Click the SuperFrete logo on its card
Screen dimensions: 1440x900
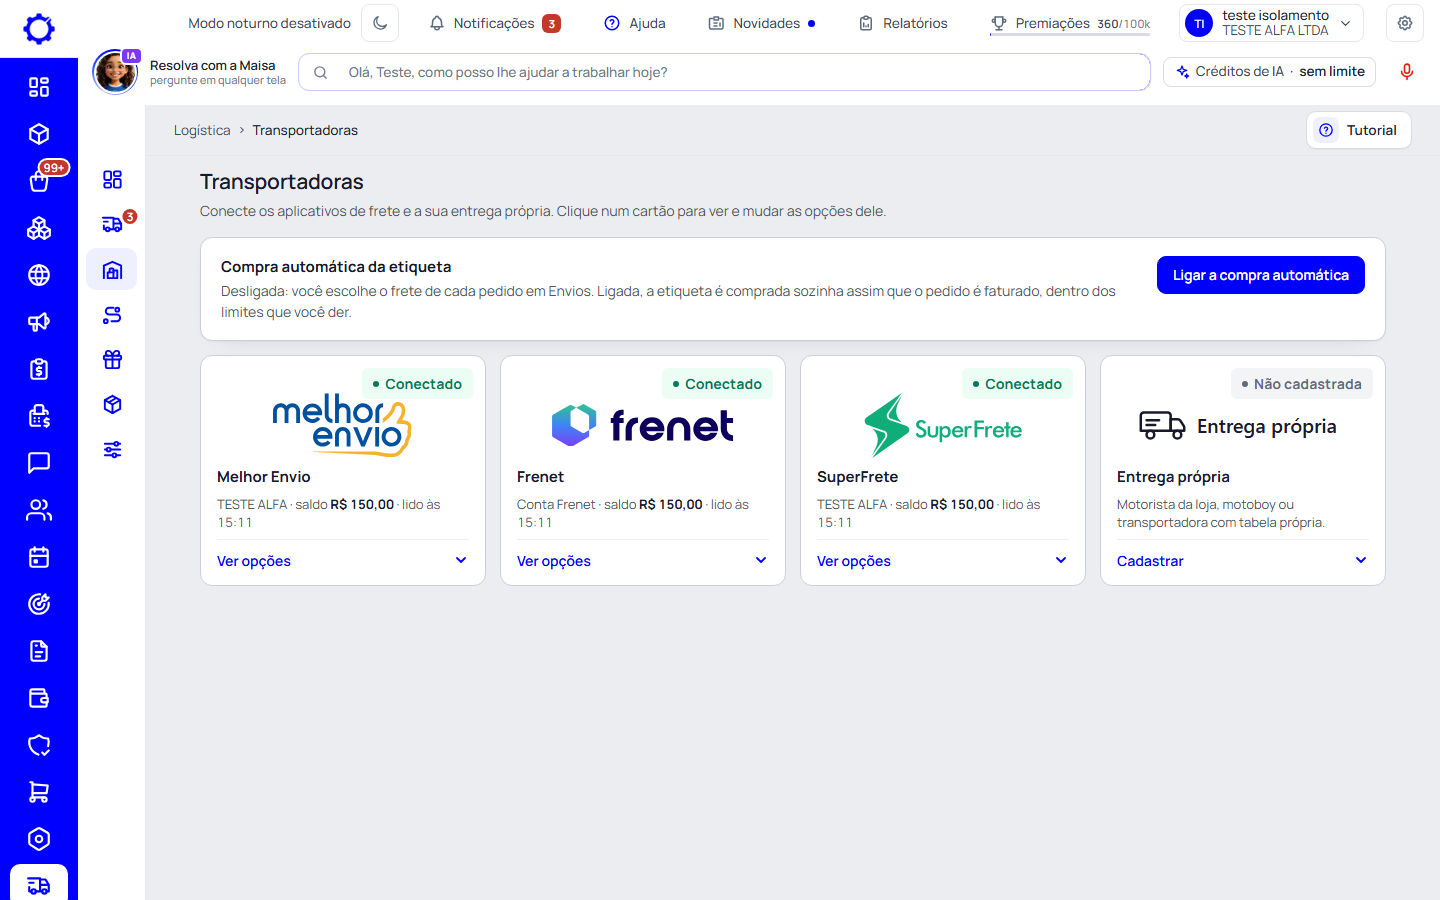943,426
